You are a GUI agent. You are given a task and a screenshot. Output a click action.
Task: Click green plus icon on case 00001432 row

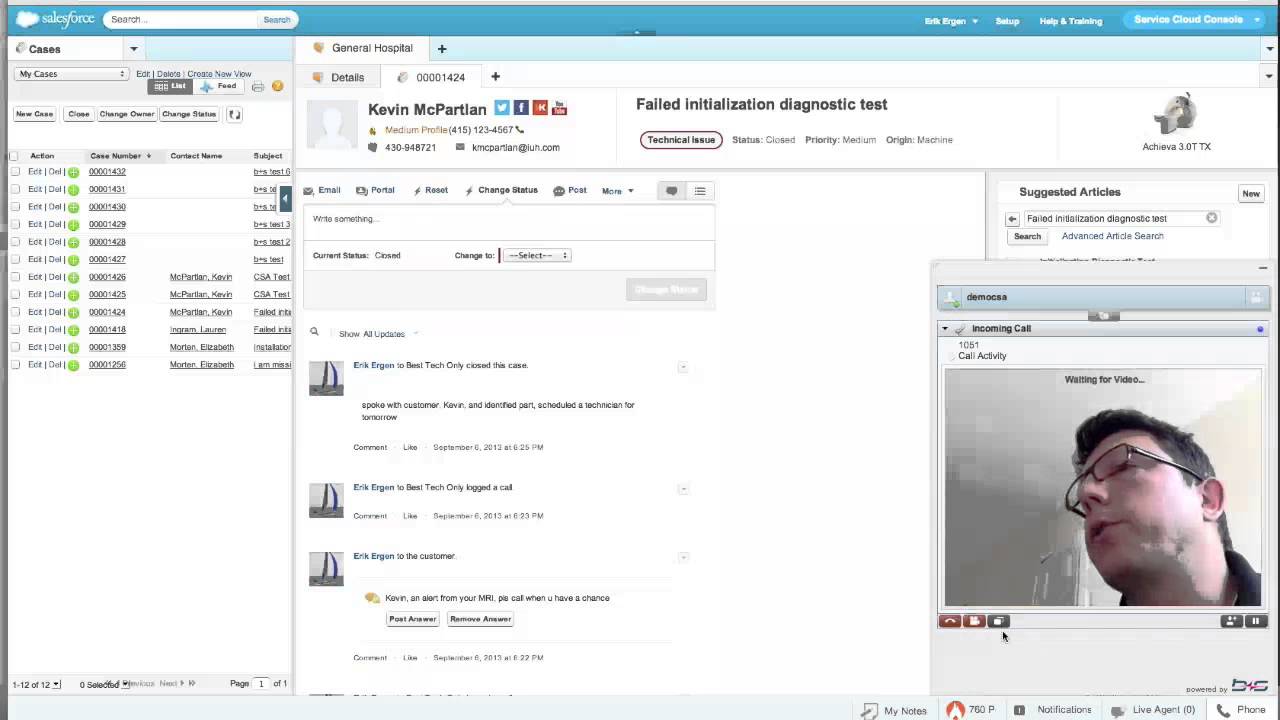pos(73,172)
